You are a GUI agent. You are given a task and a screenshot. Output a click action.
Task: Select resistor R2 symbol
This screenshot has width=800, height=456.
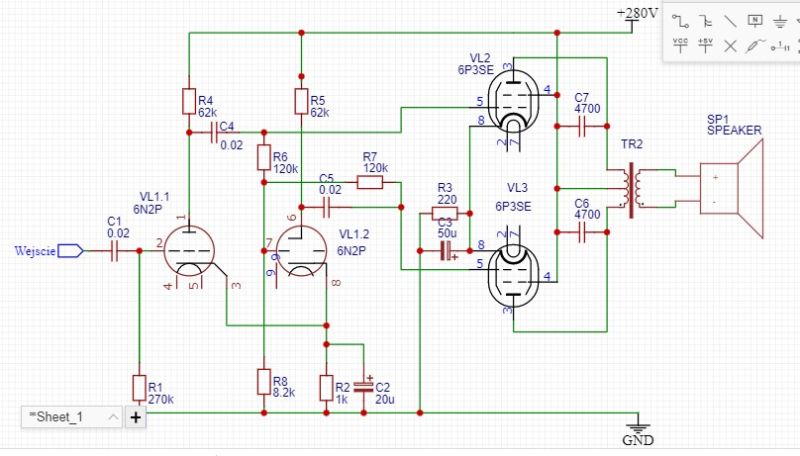[327, 388]
